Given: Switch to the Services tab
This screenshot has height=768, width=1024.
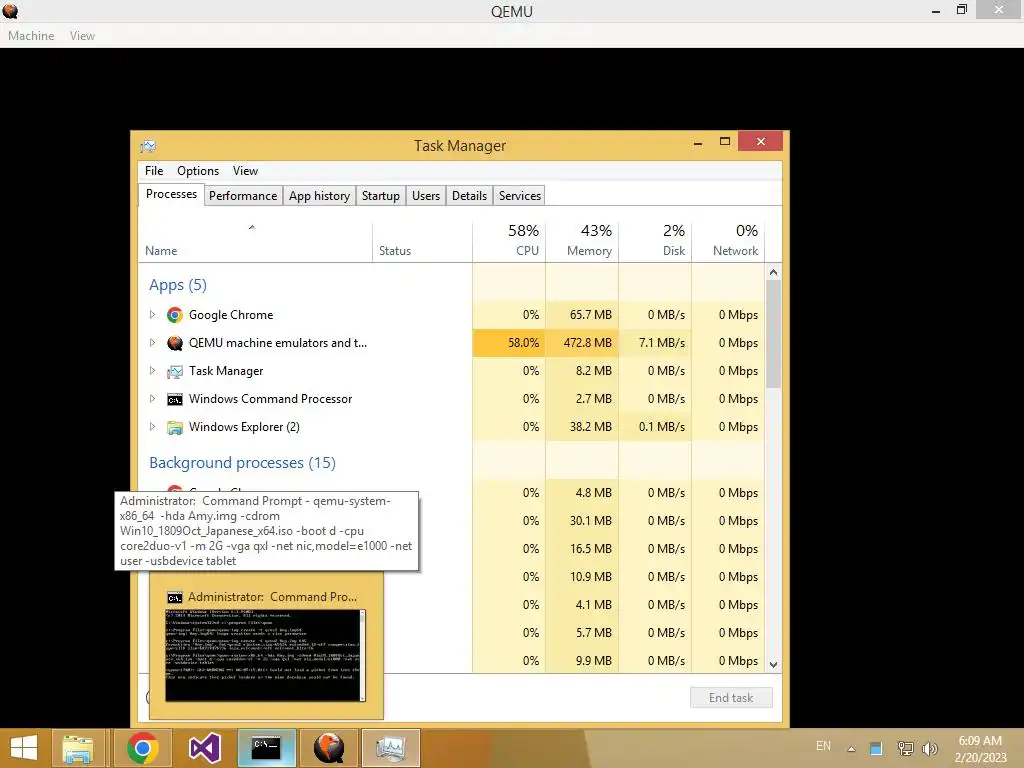Looking at the screenshot, I should coord(520,196).
